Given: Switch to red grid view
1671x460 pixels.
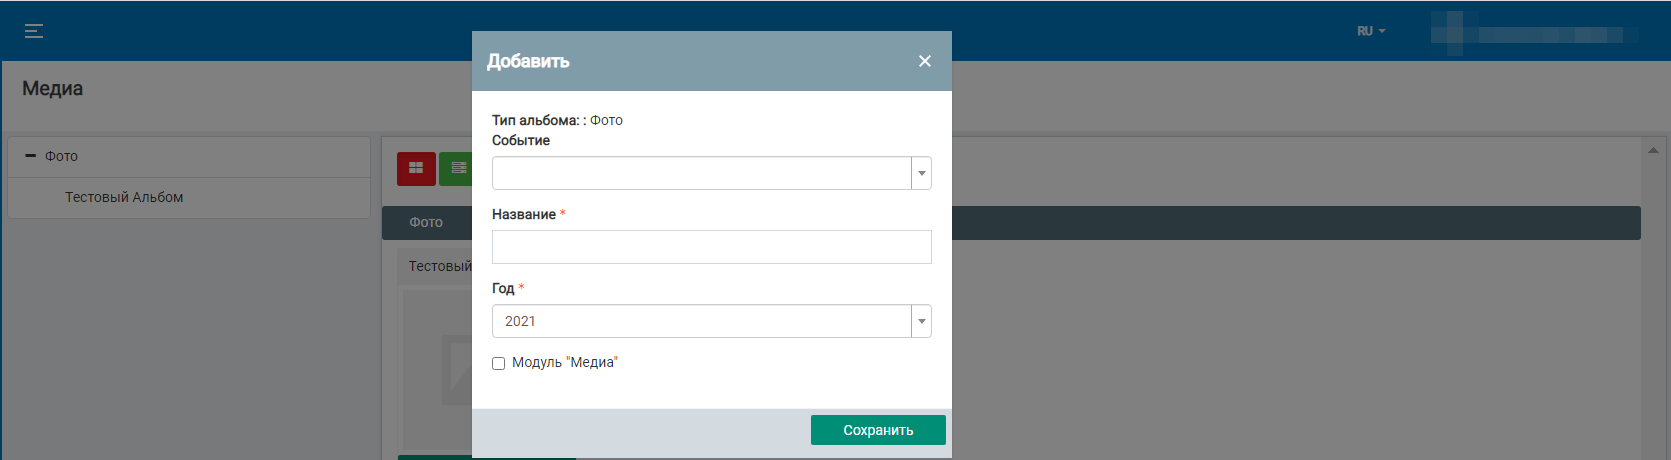Looking at the screenshot, I should (416, 169).
